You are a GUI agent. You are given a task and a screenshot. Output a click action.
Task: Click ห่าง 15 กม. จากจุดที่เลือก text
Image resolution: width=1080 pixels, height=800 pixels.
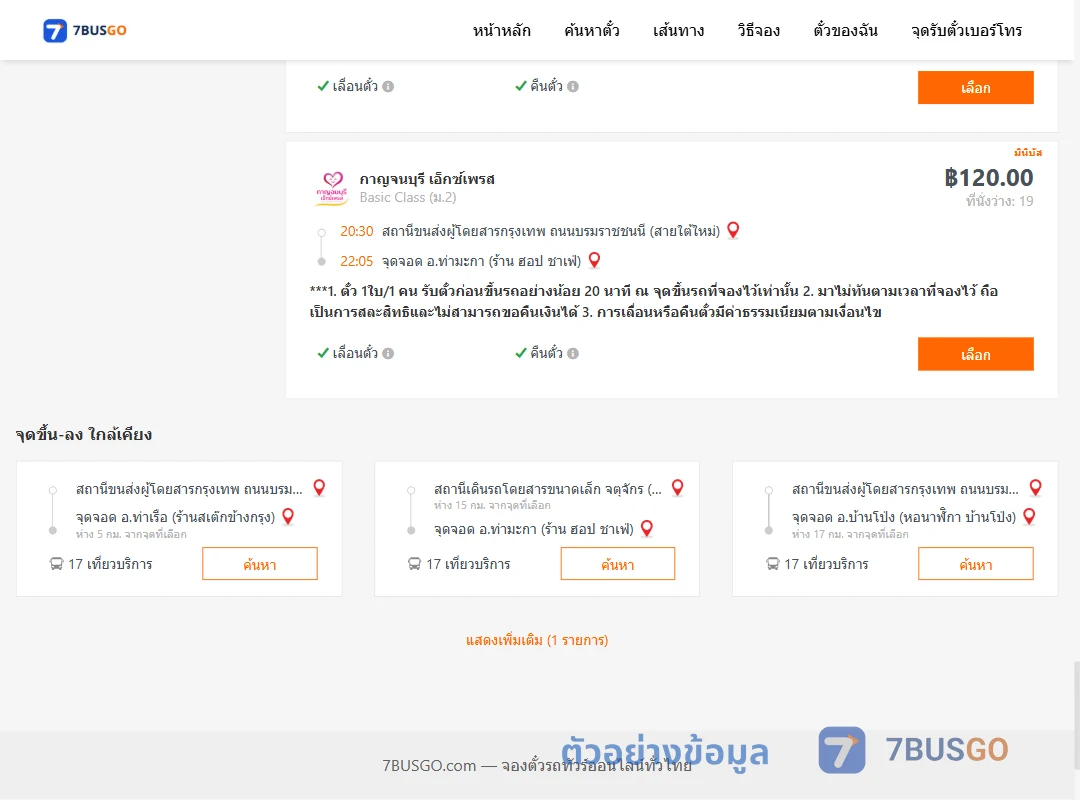[492, 505]
